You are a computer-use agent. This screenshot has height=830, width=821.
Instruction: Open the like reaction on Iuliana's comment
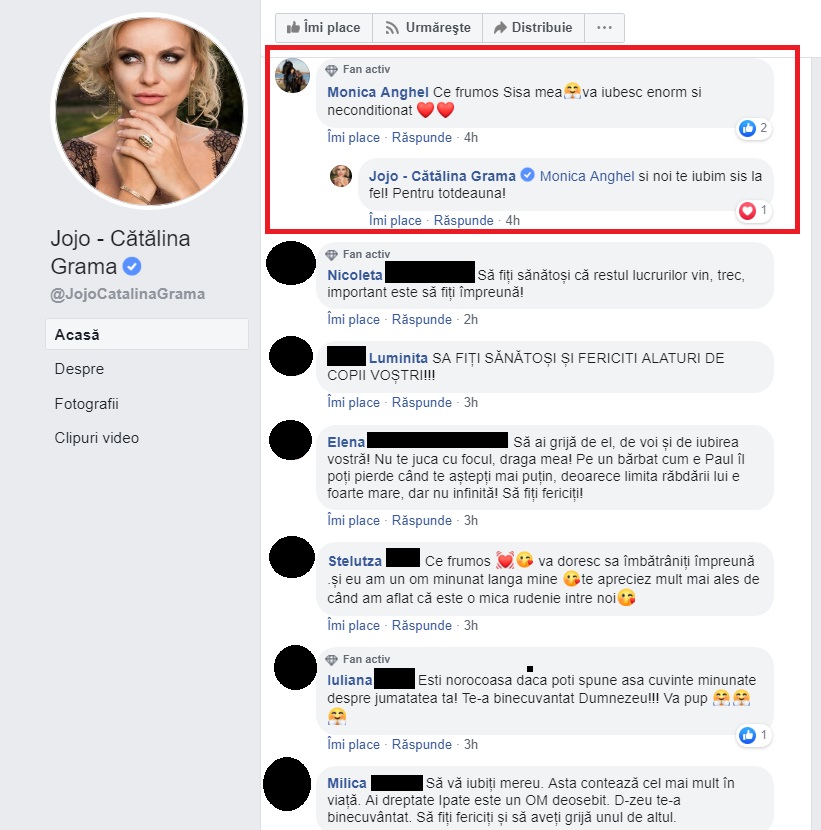pos(754,735)
